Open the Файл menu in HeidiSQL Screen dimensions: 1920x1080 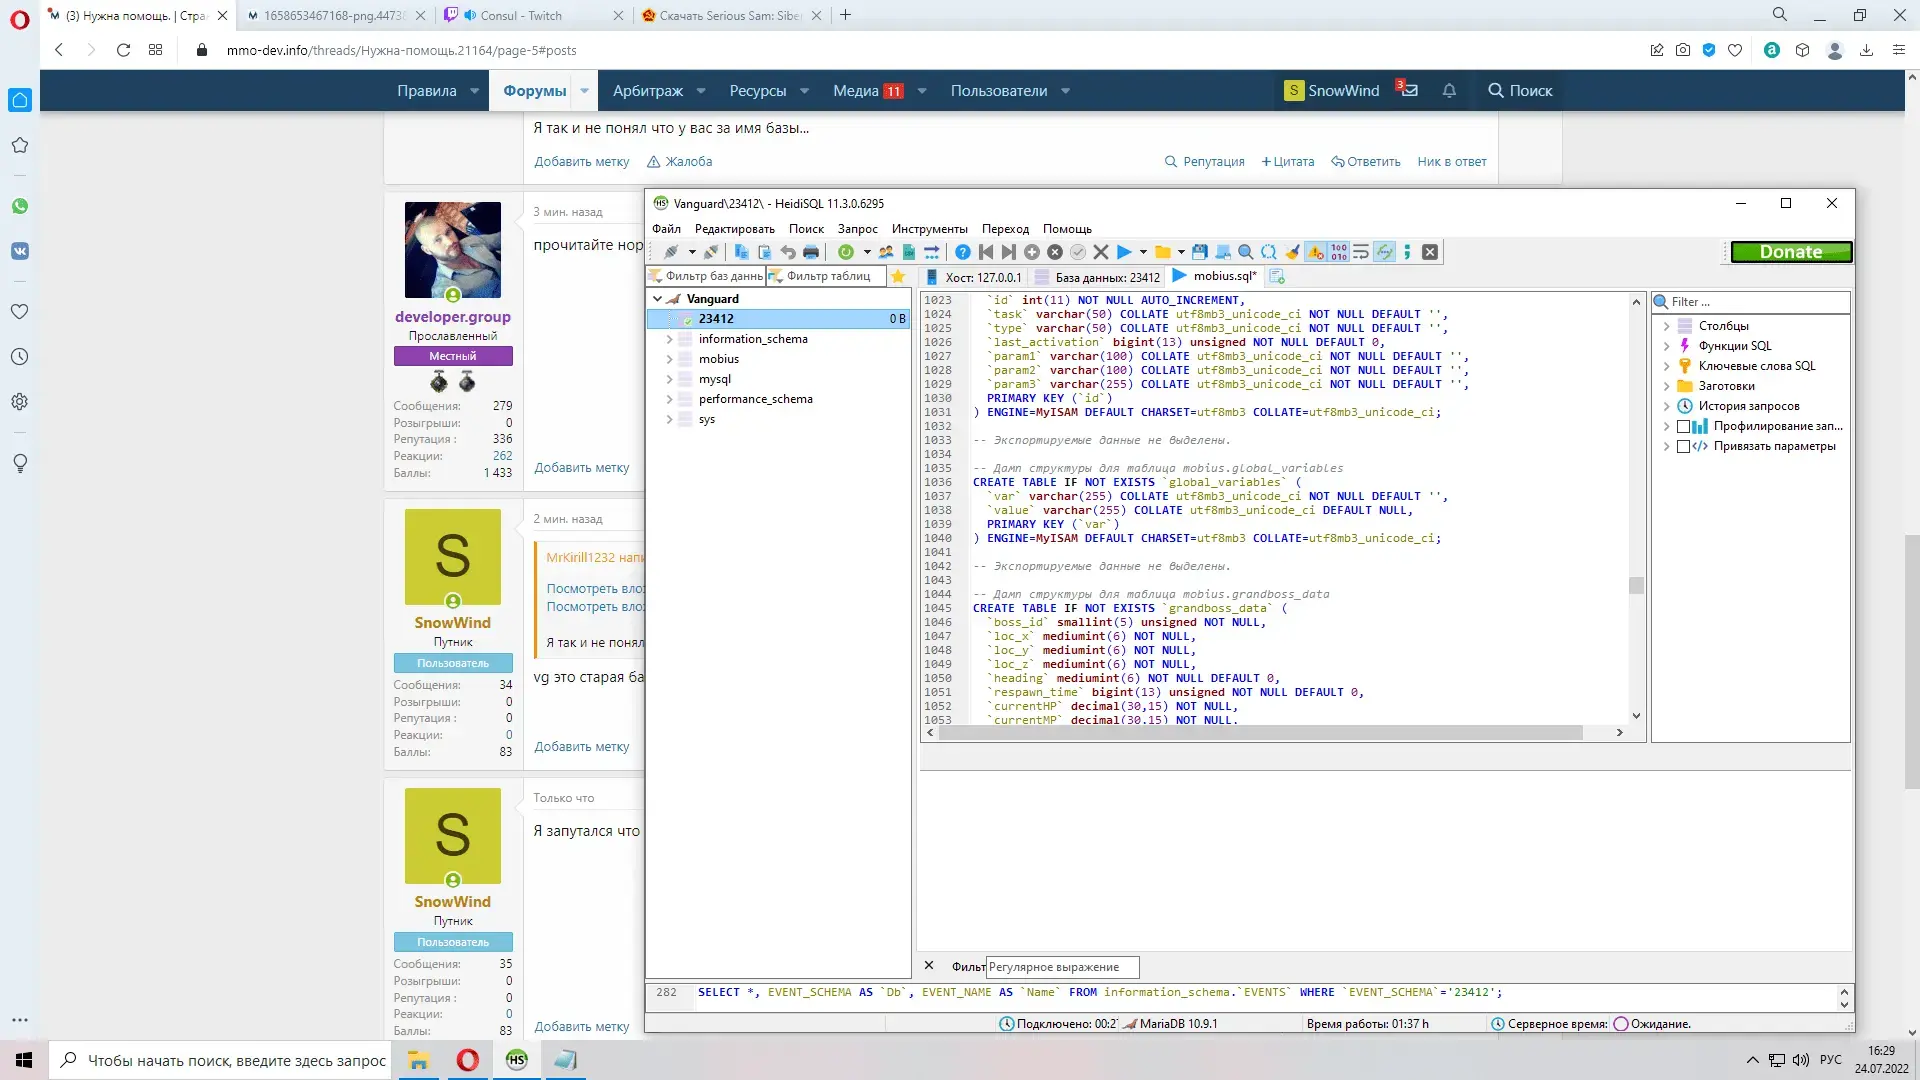point(666,229)
